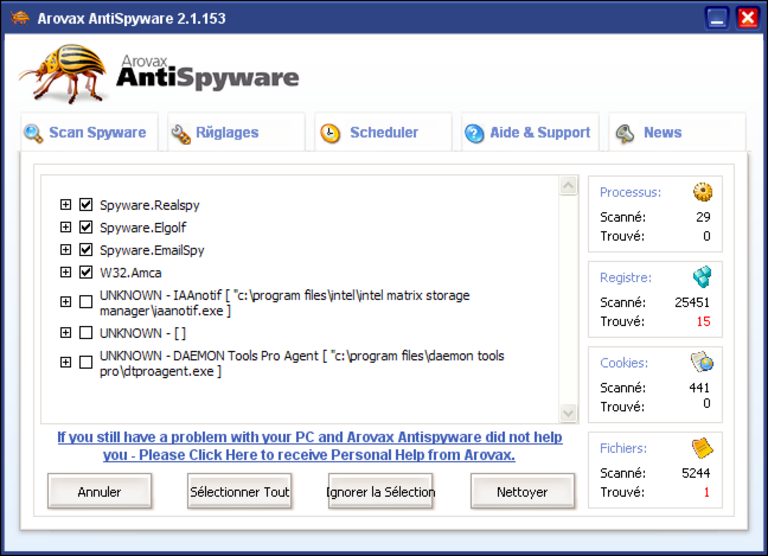This screenshot has height=556, width=768.
Task: Click the Cookies Scanné value 441
Action: (x=699, y=387)
